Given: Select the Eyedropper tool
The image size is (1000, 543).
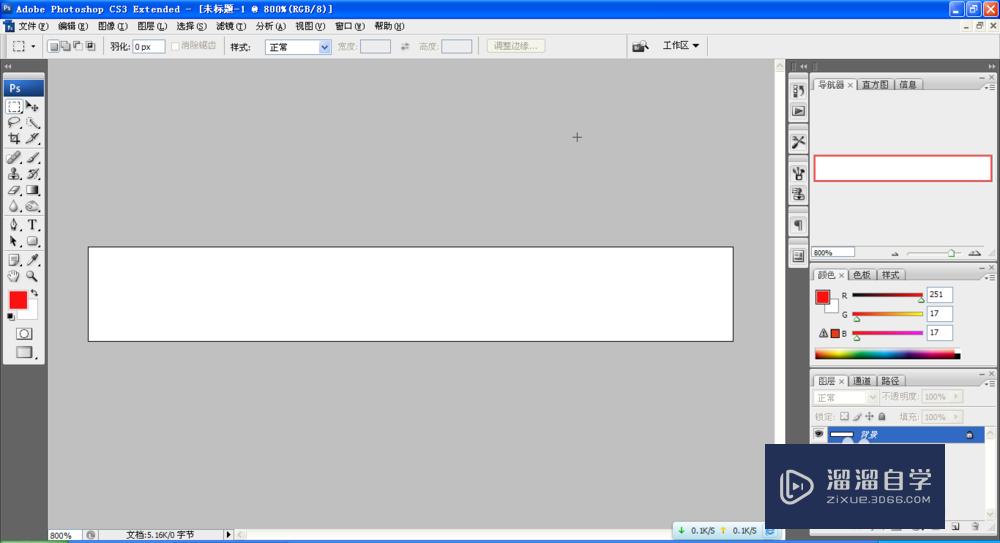Looking at the screenshot, I should coord(33,260).
